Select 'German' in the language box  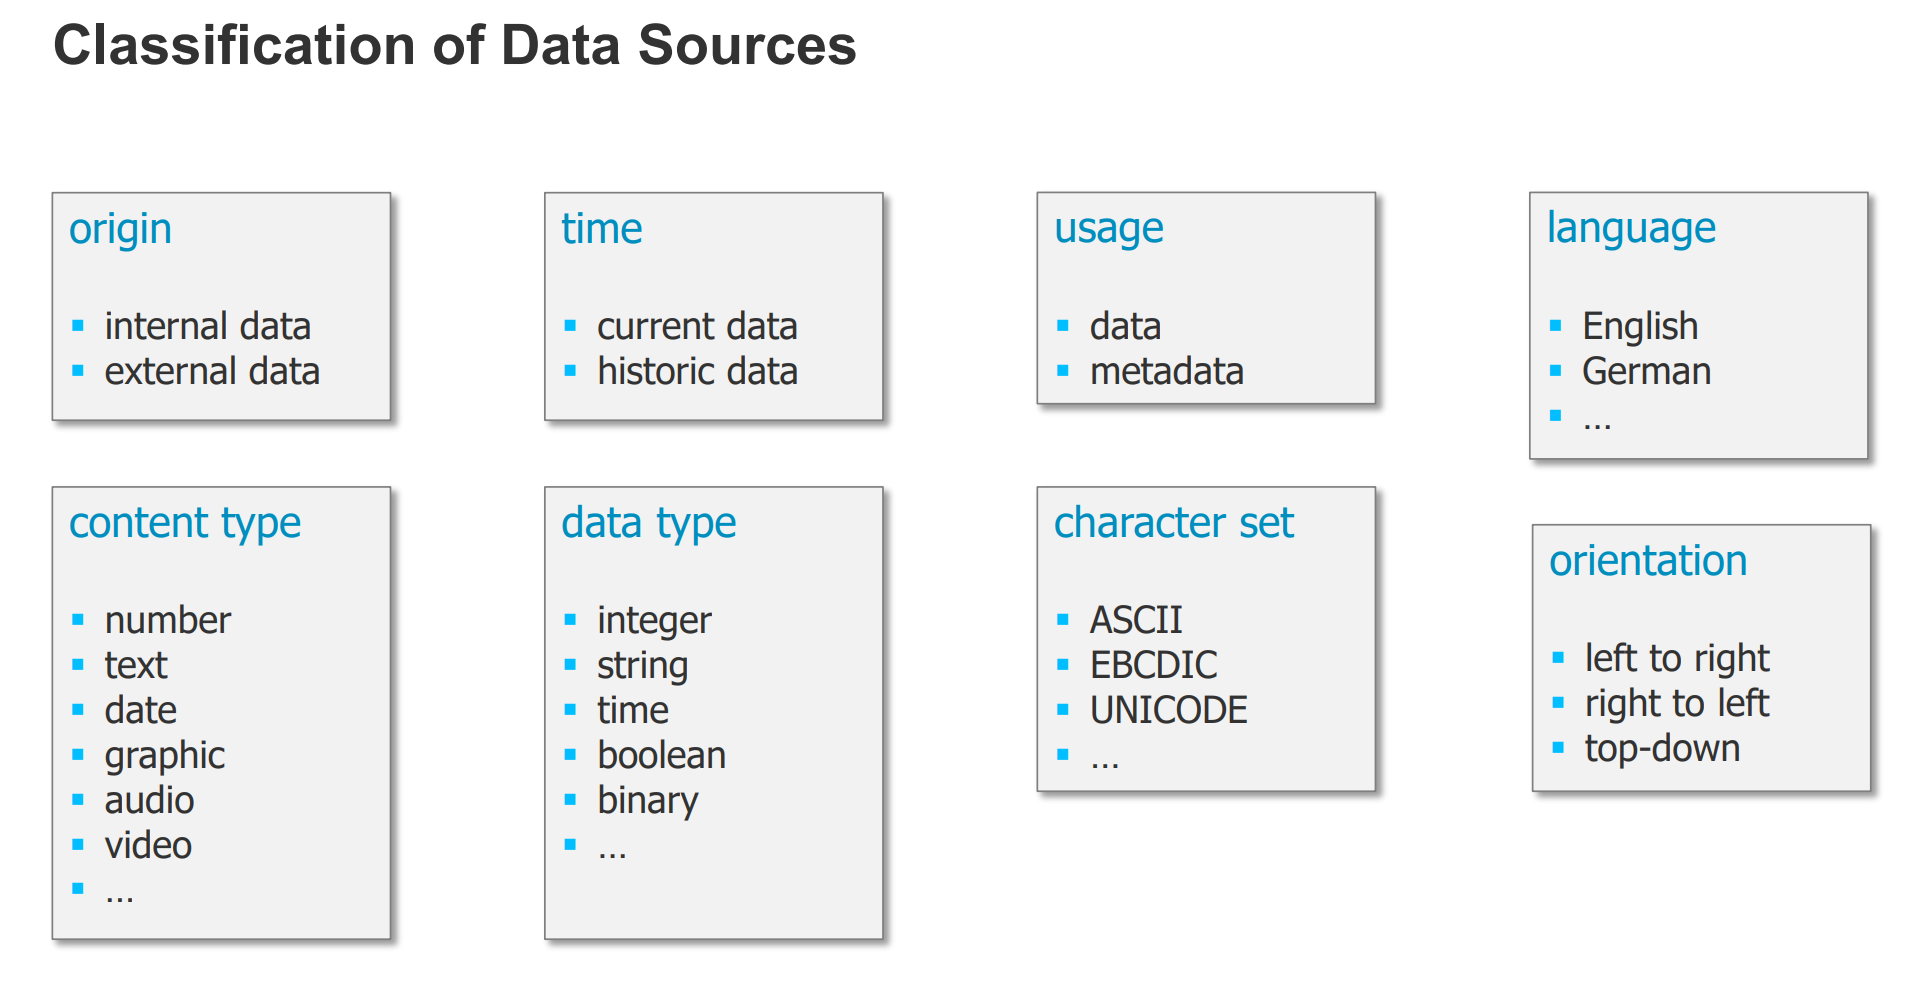point(1646,371)
